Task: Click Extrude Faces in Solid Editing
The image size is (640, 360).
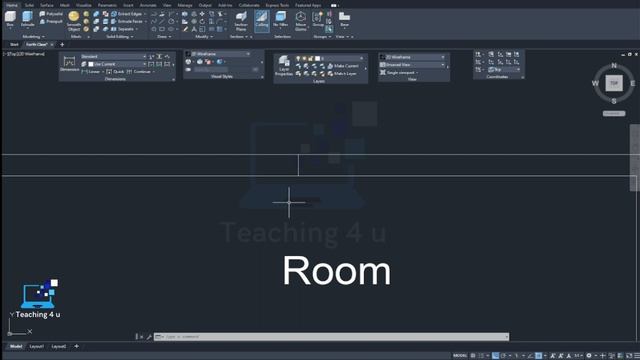Action: 127,21
